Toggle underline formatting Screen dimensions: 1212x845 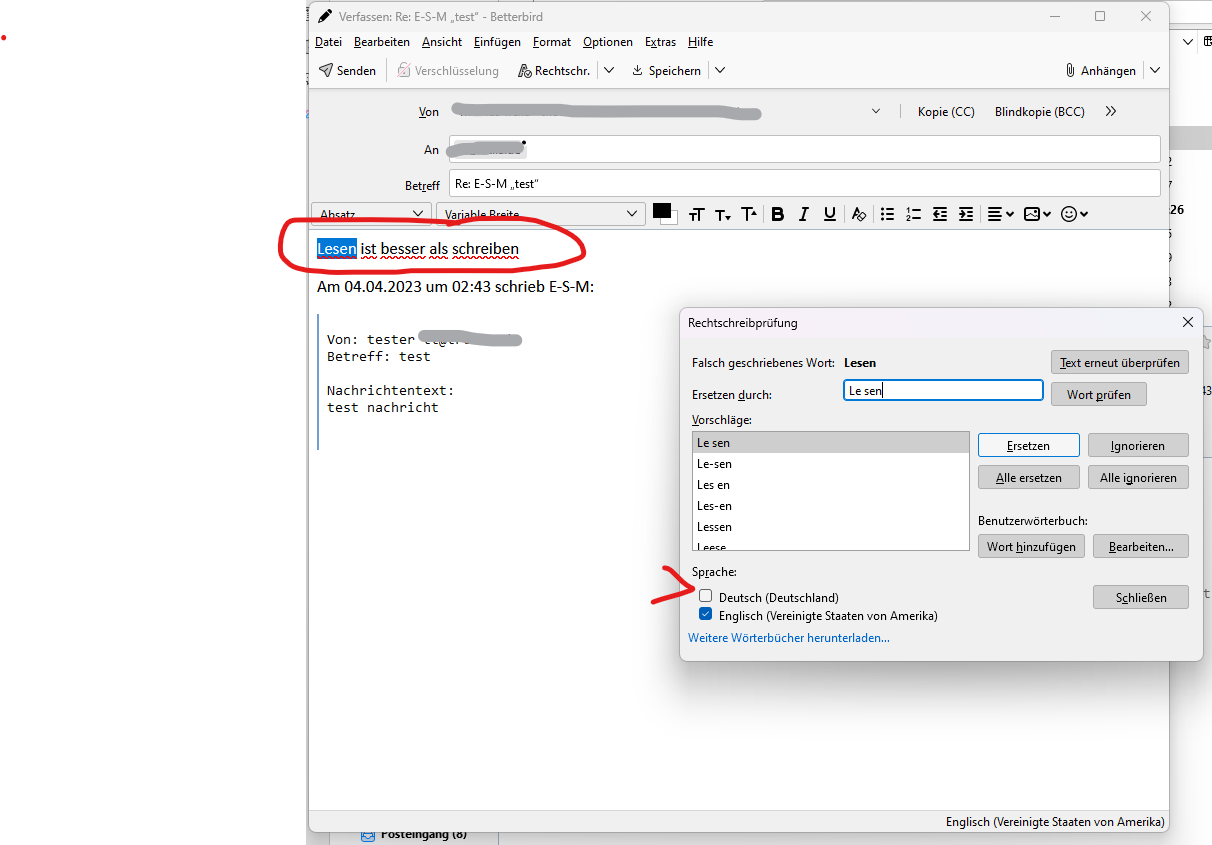(829, 213)
